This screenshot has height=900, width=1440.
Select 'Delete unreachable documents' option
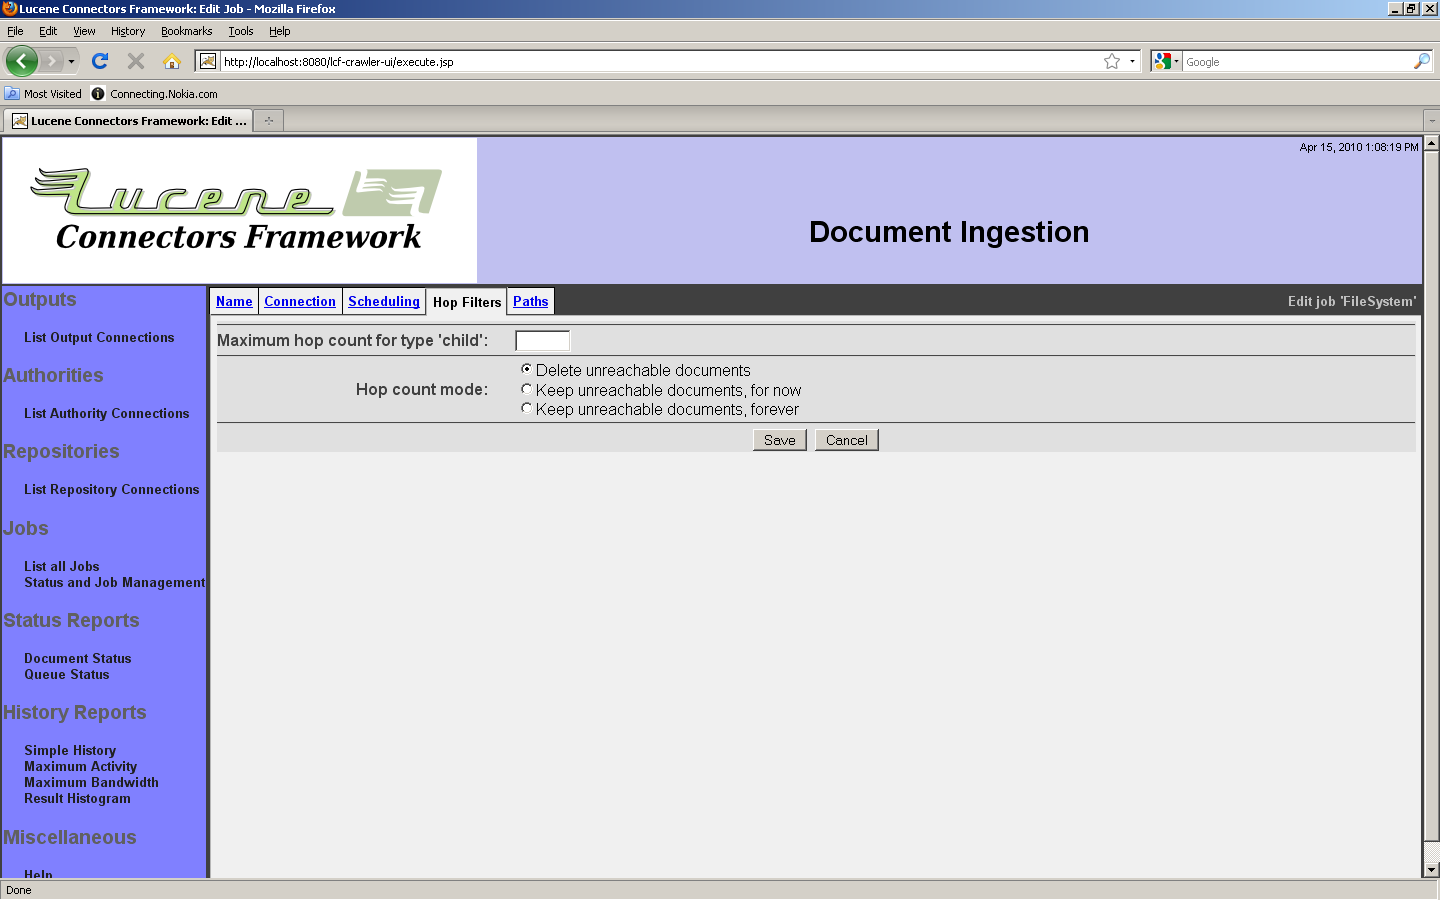[526, 369]
